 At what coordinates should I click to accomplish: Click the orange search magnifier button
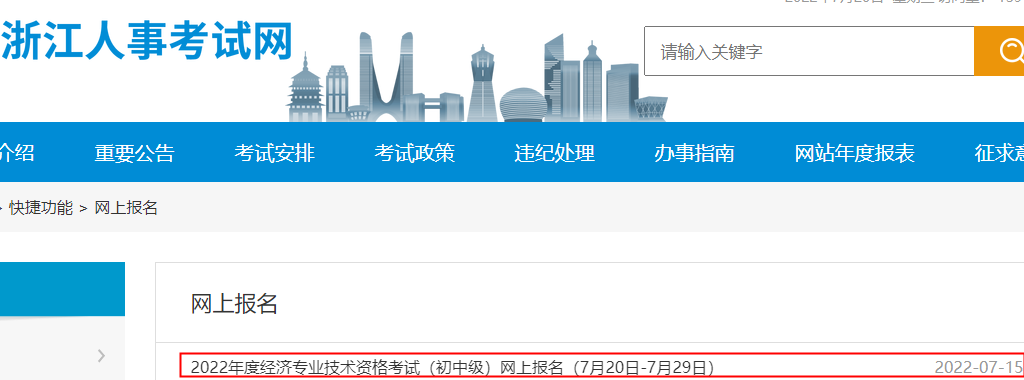(999, 52)
